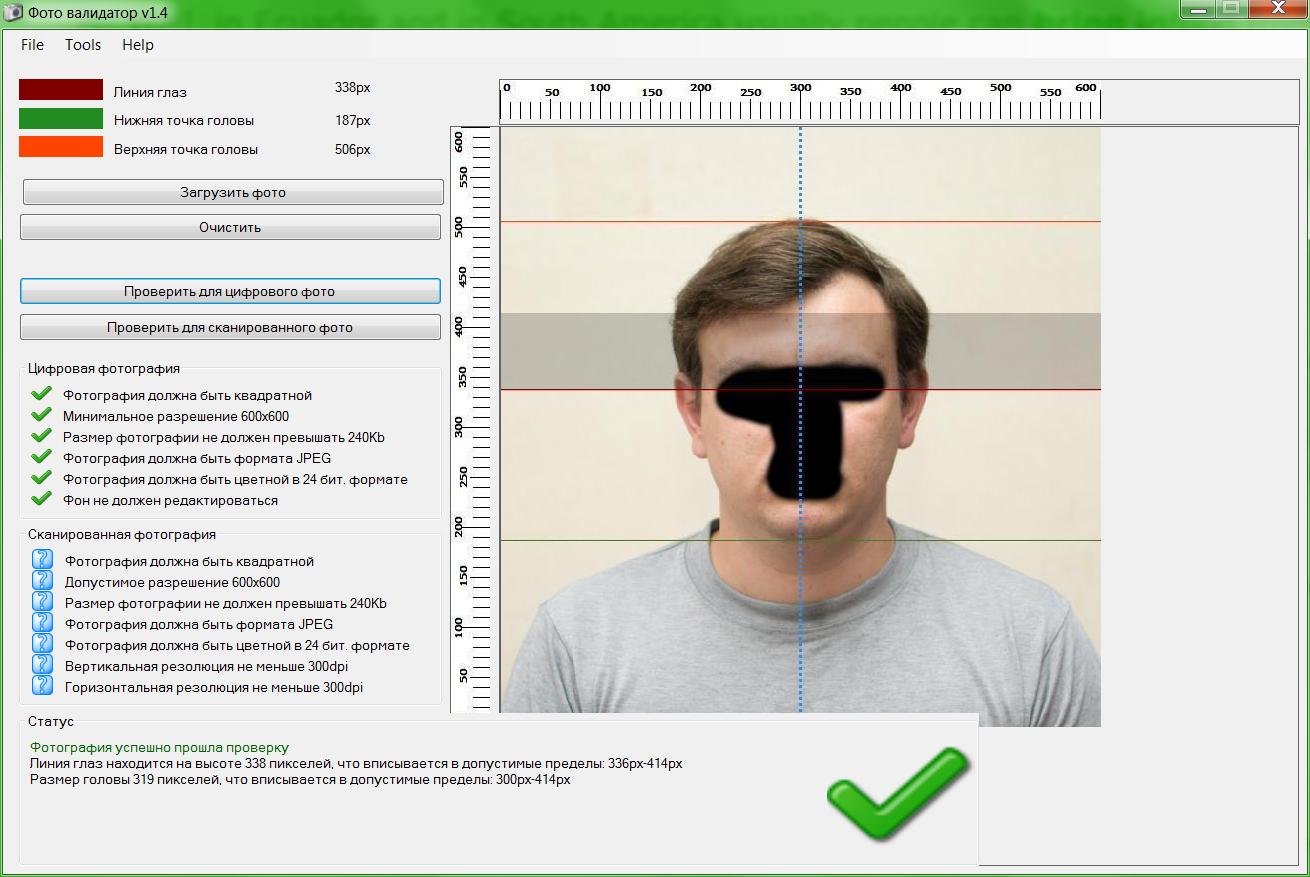Screen dimensions: 1310x877
Task: Click Проверить для сканированного фото button
Action: click(x=230, y=327)
